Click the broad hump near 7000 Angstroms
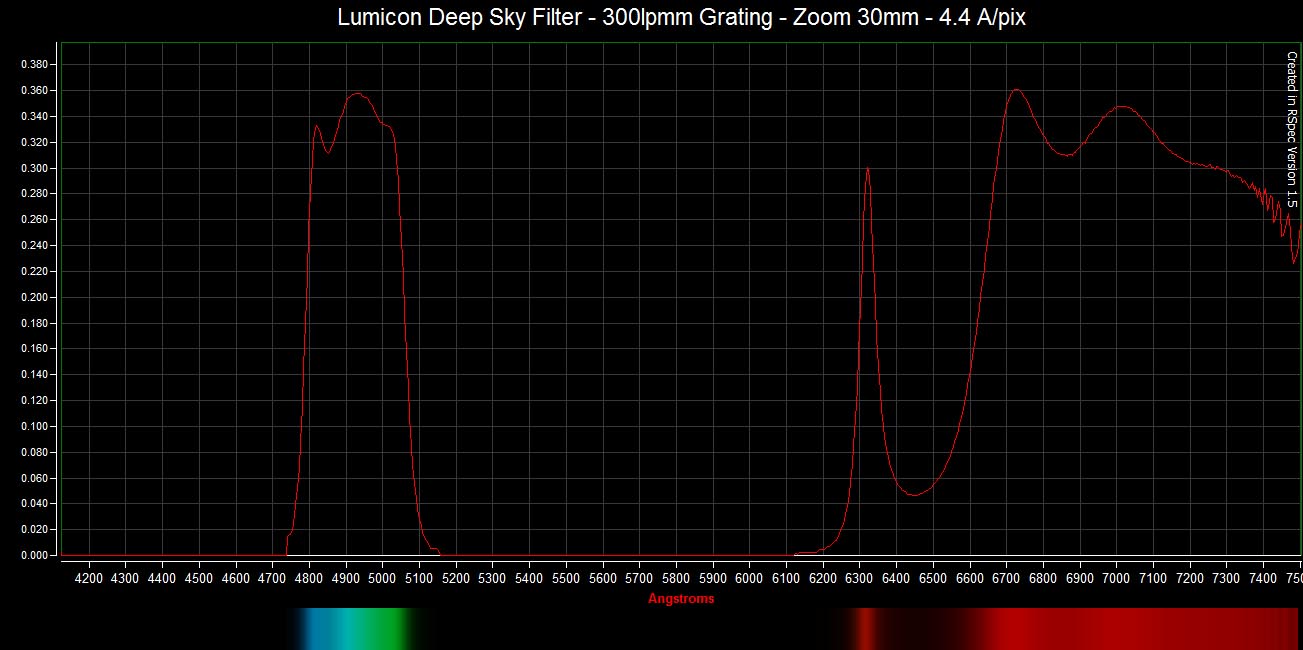Image resolution: width=1303 pixels, height=650 pixels. 1121,106
